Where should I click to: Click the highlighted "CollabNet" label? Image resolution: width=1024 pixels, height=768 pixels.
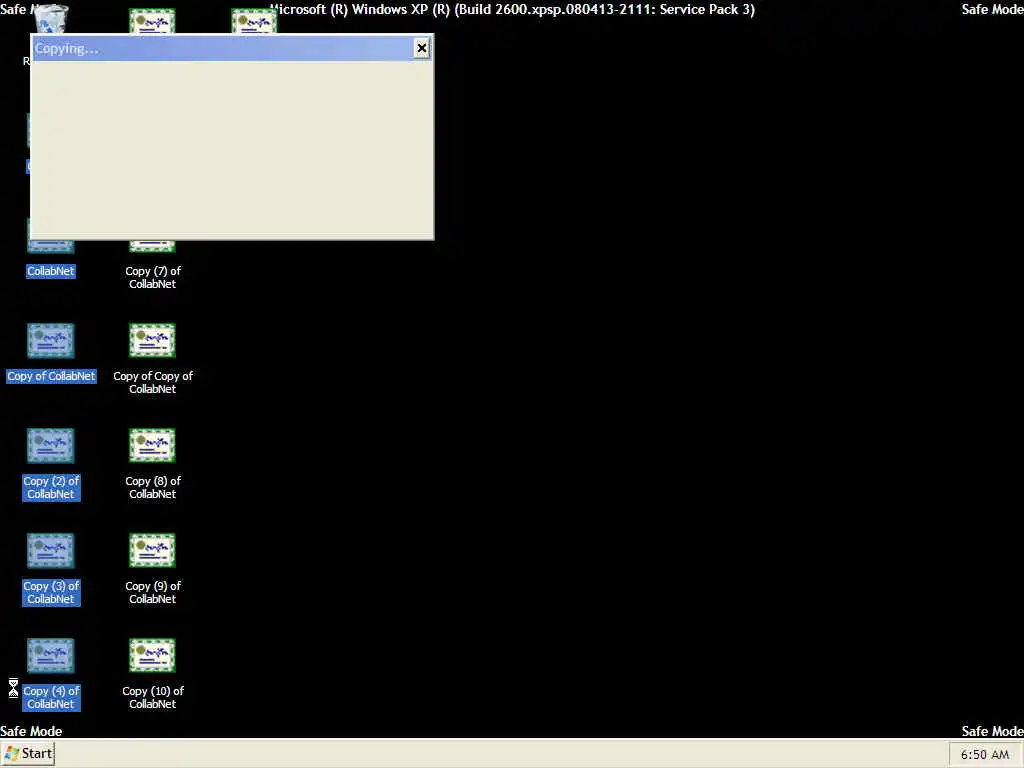click(51, 271)
